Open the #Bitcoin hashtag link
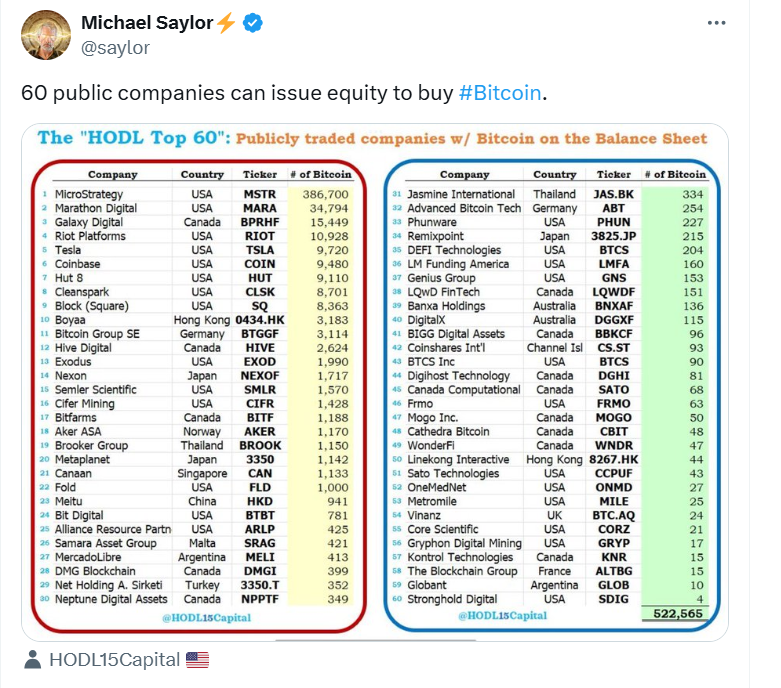The width and height of the screenshot is (781, 688). [500, 93]
